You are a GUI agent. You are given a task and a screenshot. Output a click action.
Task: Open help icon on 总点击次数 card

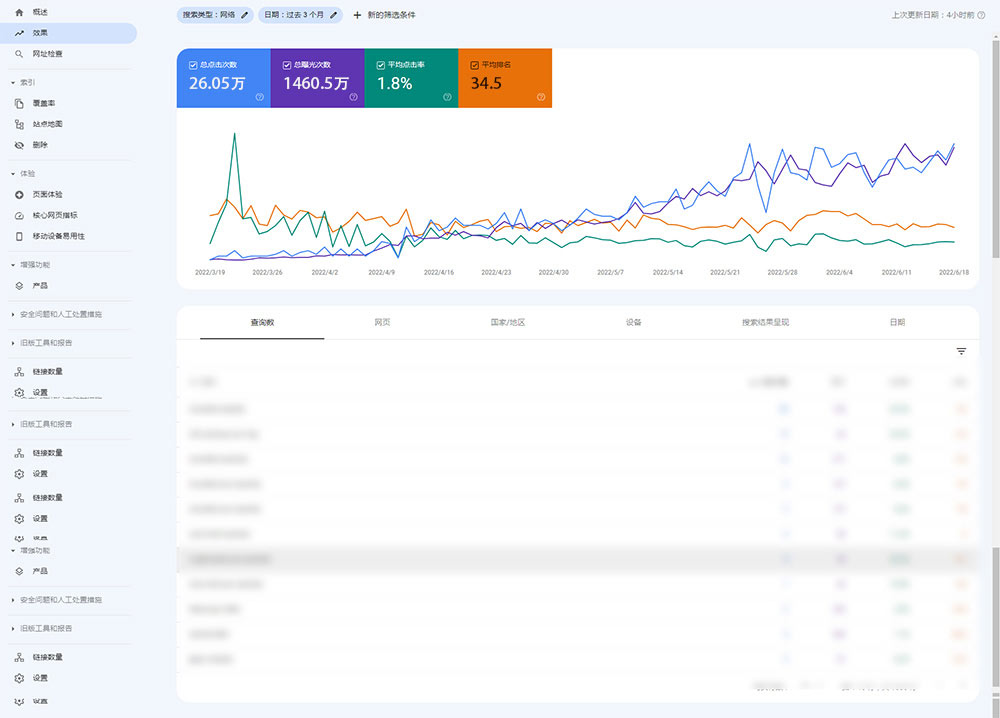coord(260,97)
